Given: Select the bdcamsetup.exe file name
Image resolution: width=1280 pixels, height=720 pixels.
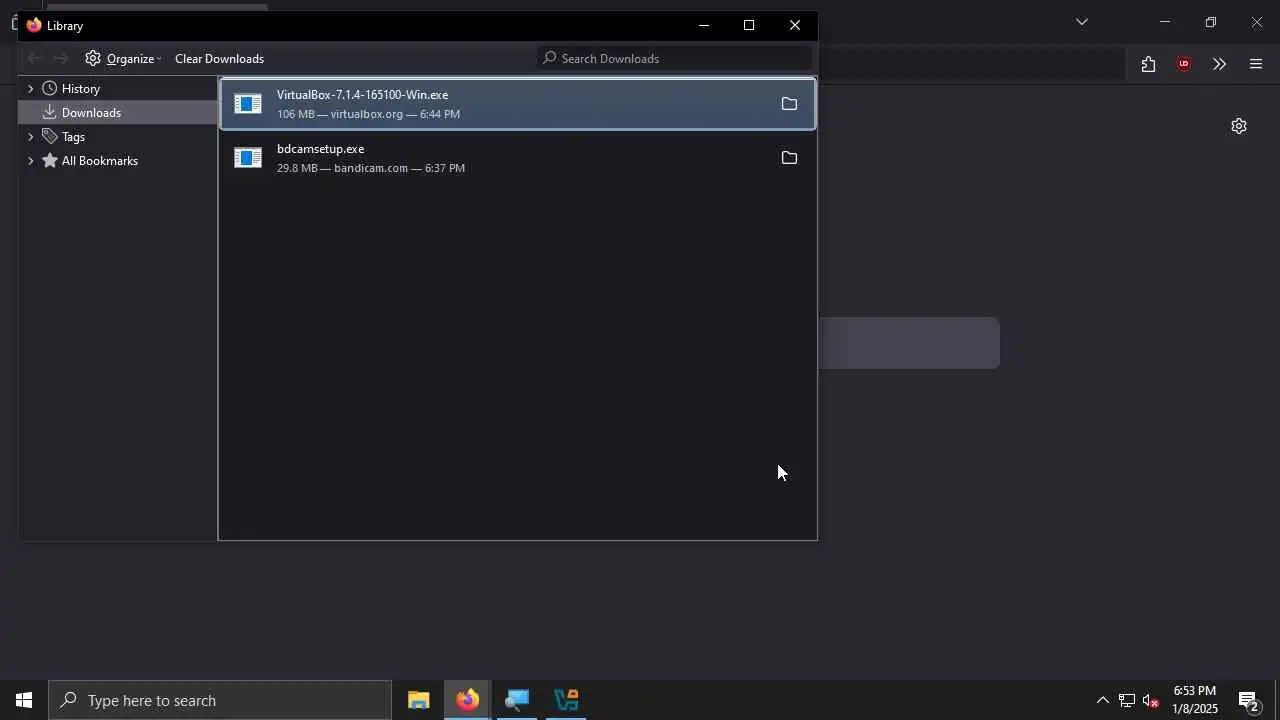Looking at the screenshot, I should click(320, 149).
